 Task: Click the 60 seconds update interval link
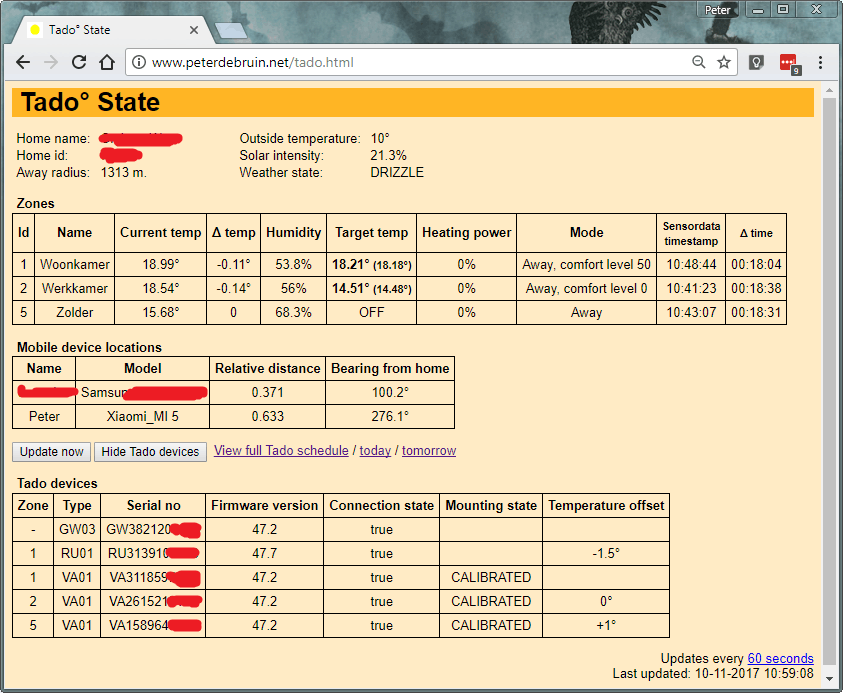coord(780,658)
